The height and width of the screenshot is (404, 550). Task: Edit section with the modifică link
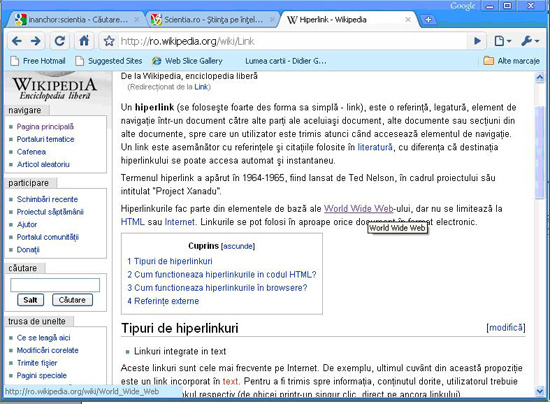pyautogui.click(x=506, y=328)
